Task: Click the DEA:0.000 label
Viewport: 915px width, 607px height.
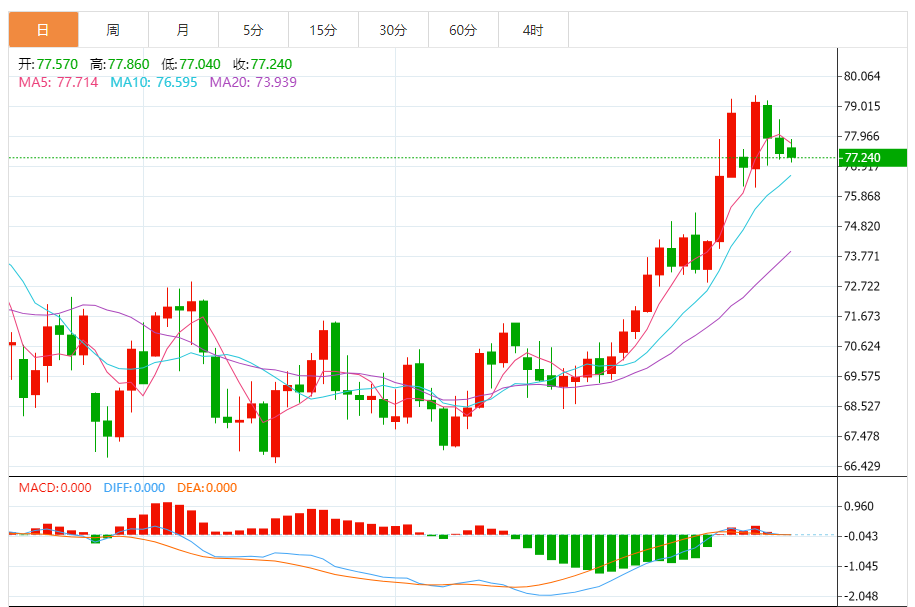Action: click(x=207, y=488)
